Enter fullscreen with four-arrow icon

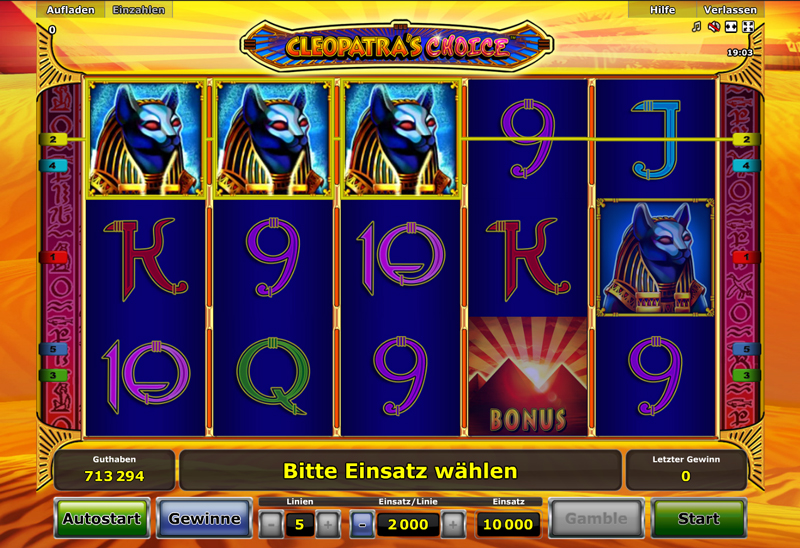click(x=748, y=27)
